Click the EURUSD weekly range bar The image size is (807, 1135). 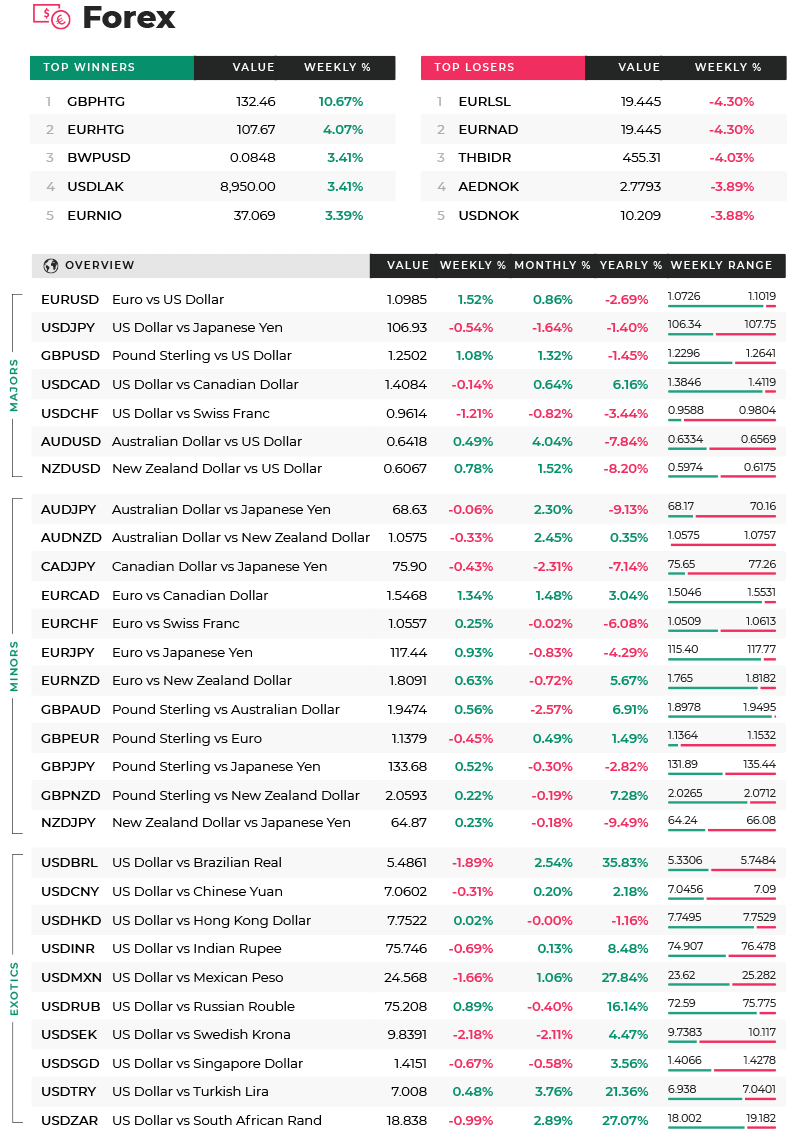tap(722, 306)
